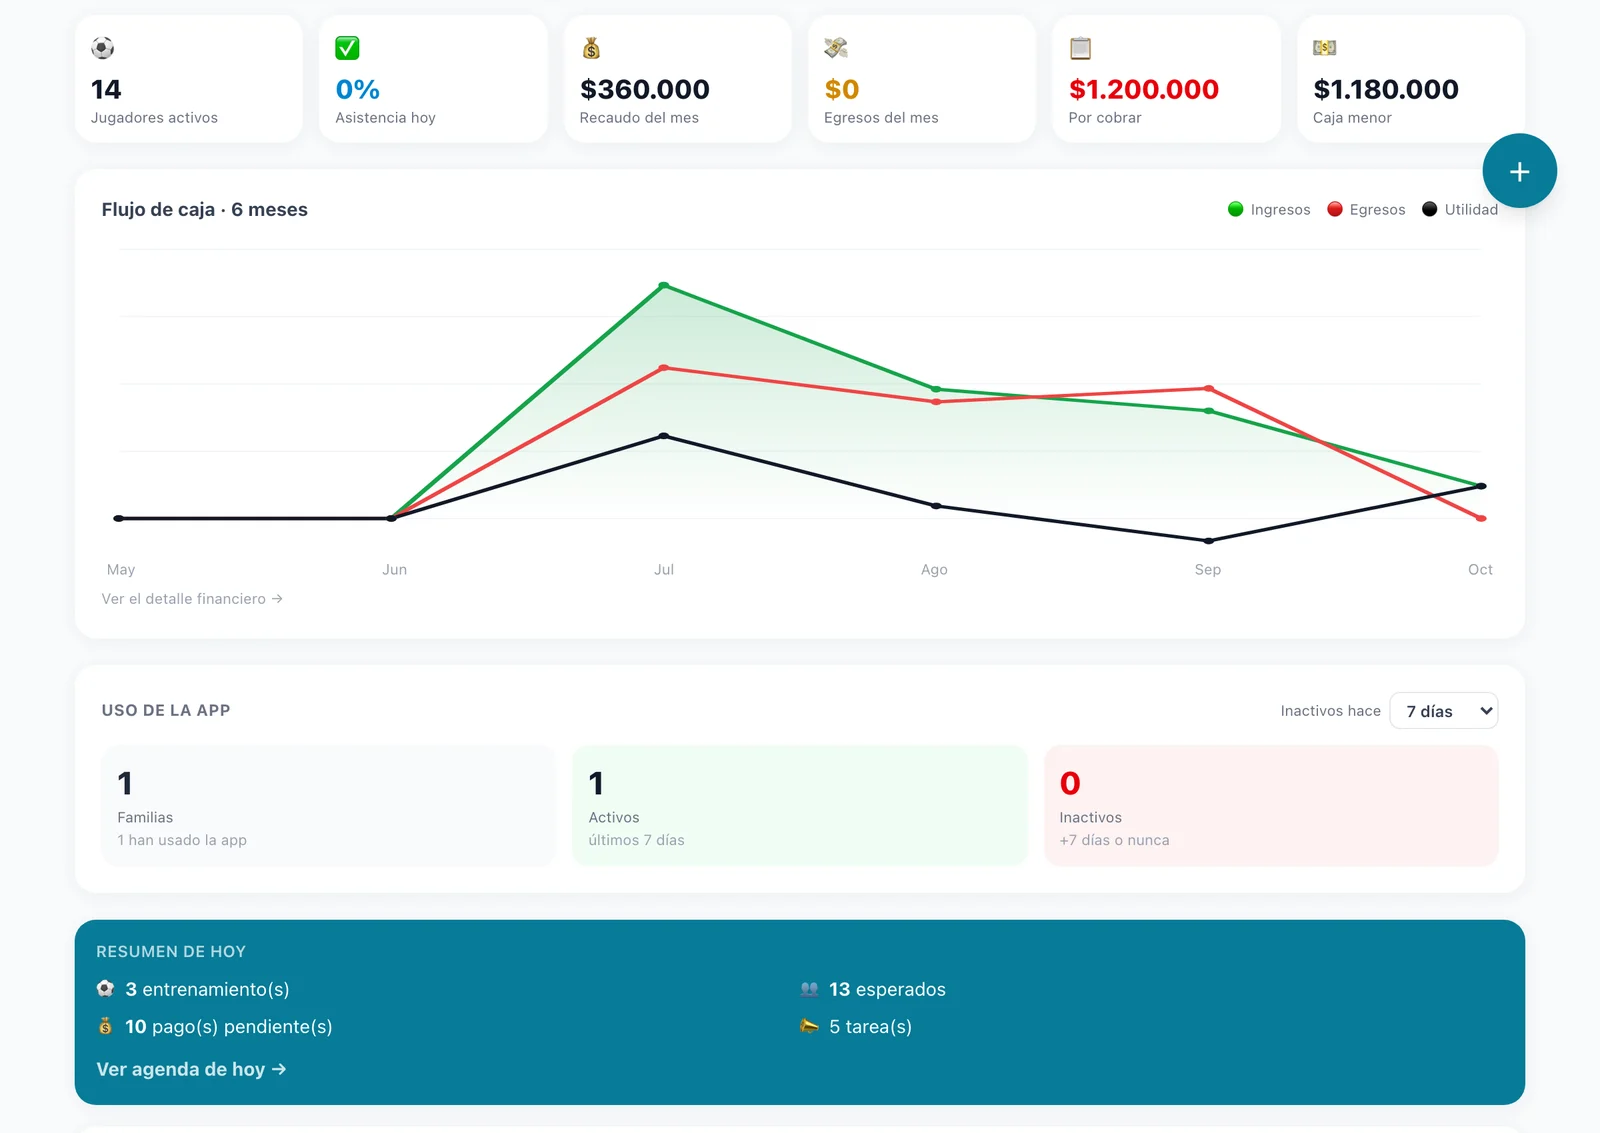Screen dimensions: 1600x1133
Task: Open the Activos últimos 7 días card
Action: (x=800, y=806)
